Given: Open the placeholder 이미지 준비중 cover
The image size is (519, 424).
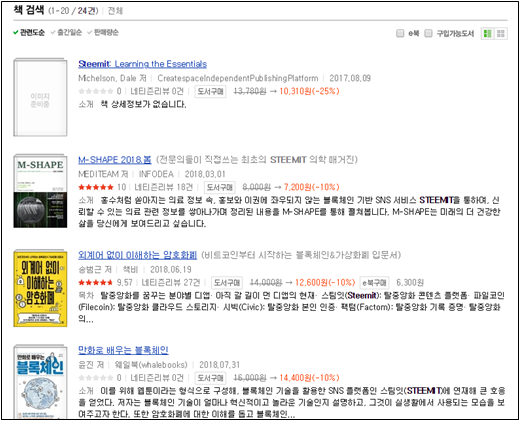Looking at the screenshot, I should point(40,97).
